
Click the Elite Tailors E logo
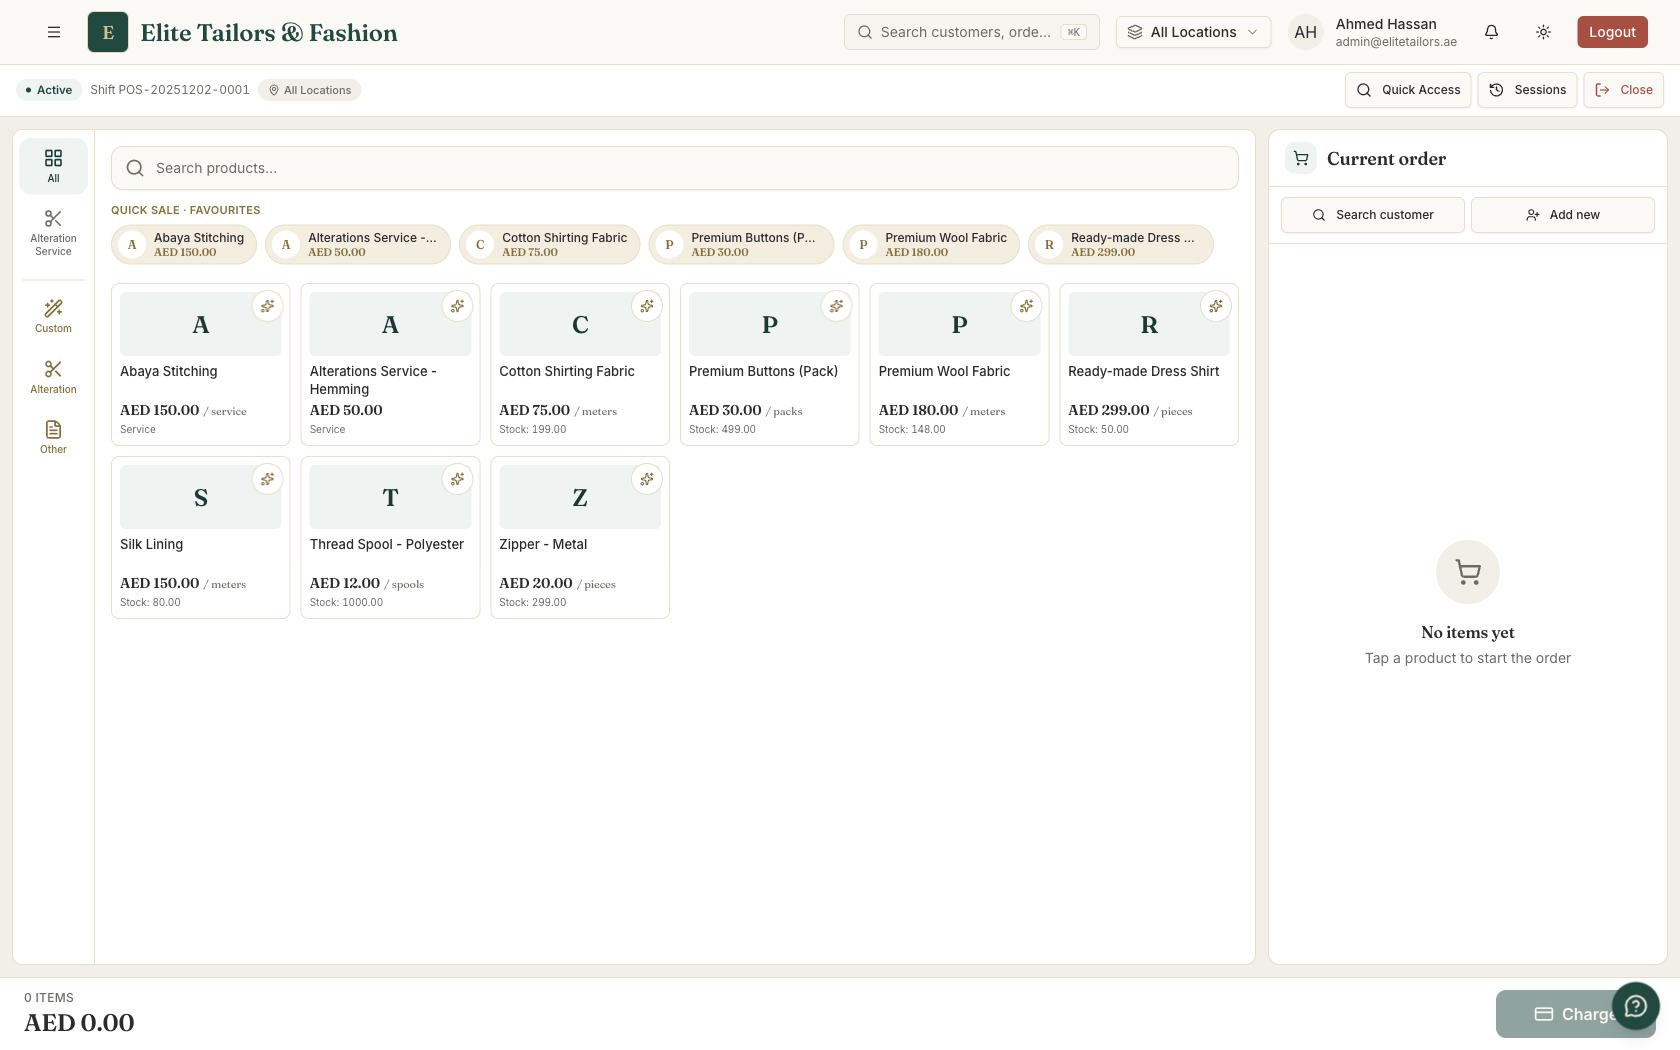[108, 32]
